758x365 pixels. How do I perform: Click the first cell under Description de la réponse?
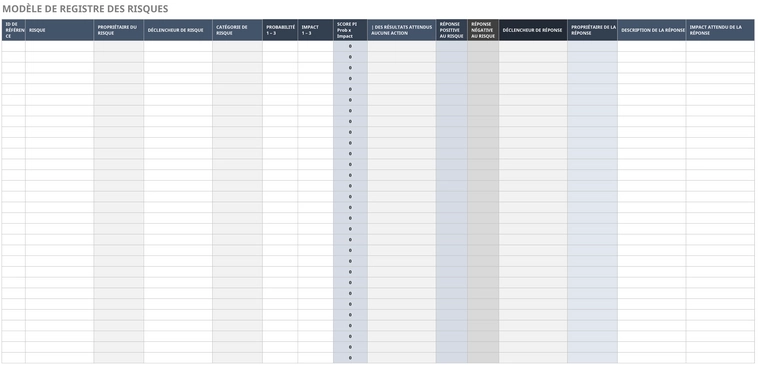point(652,46)
